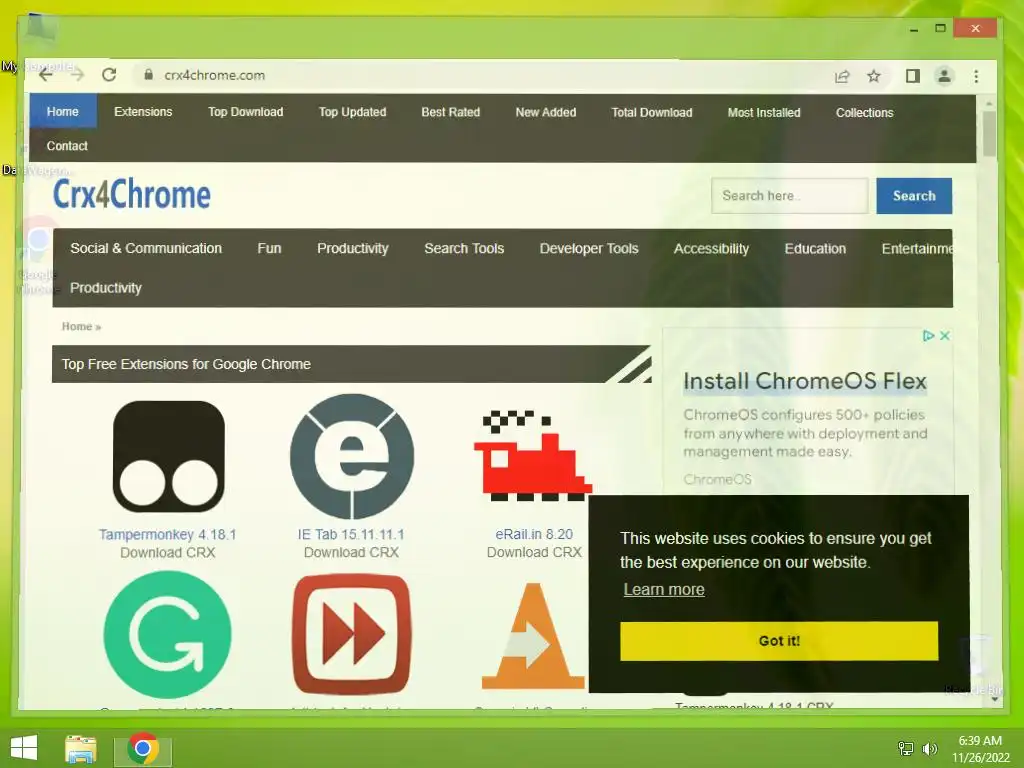Go back with the browser back arrow
The image size is (1024, 768).
coord(46,75)
